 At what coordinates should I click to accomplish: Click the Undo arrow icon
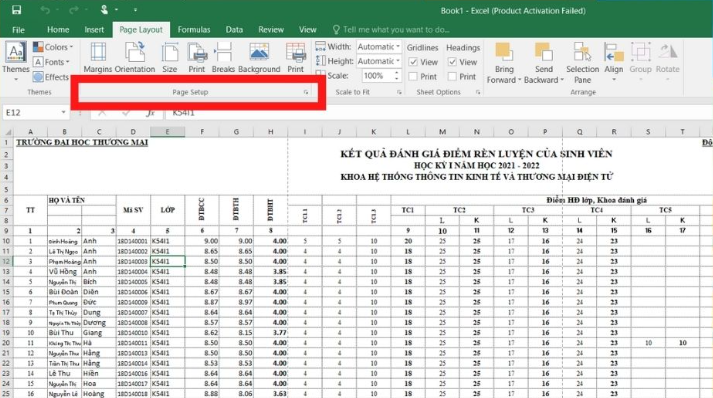[45, 10]
